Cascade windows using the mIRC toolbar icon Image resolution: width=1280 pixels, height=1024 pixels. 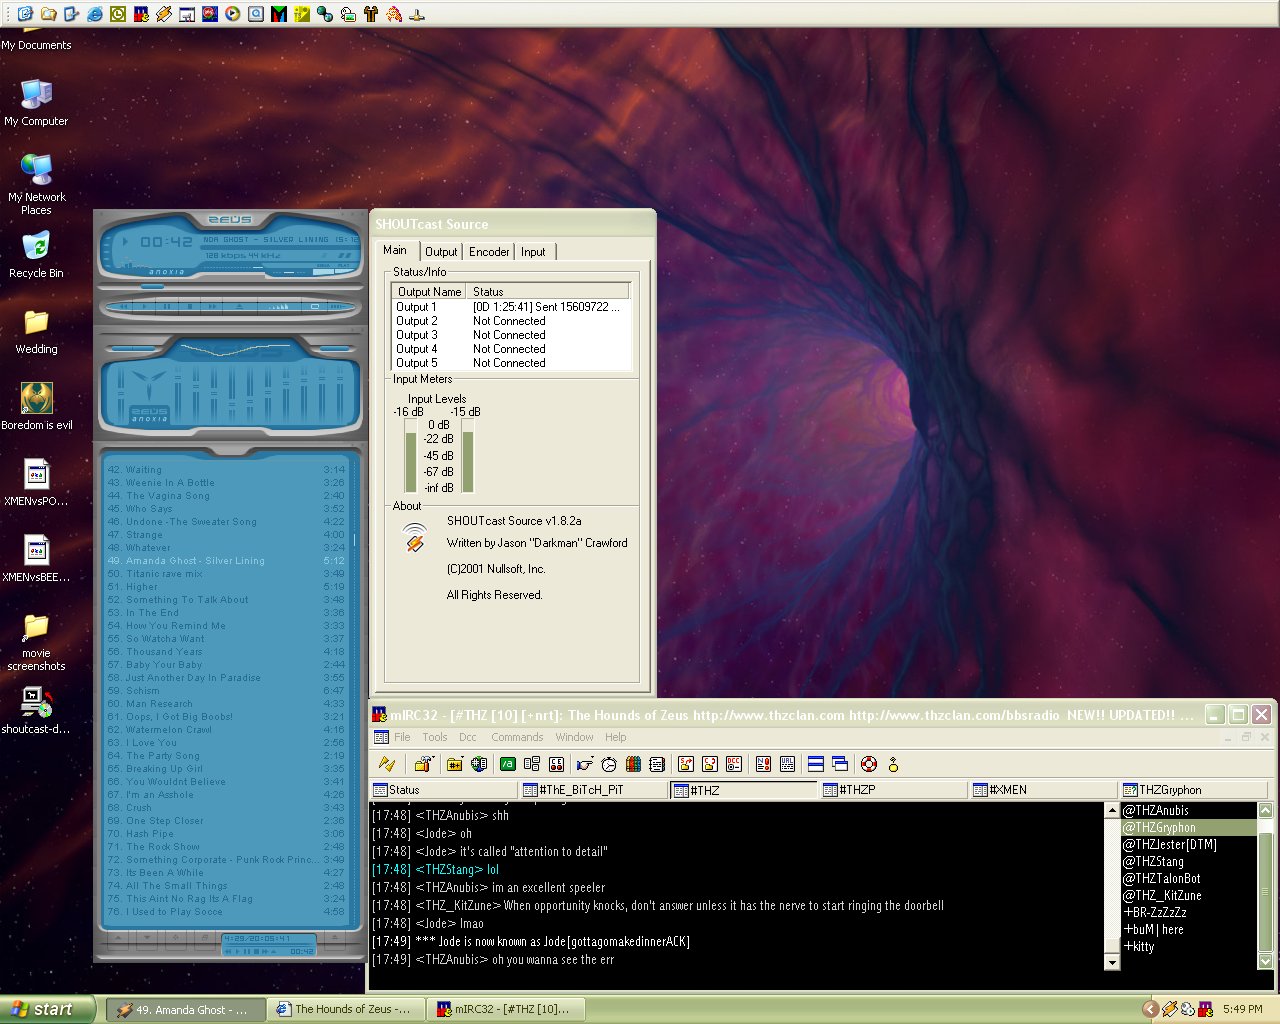coord(840,764)
